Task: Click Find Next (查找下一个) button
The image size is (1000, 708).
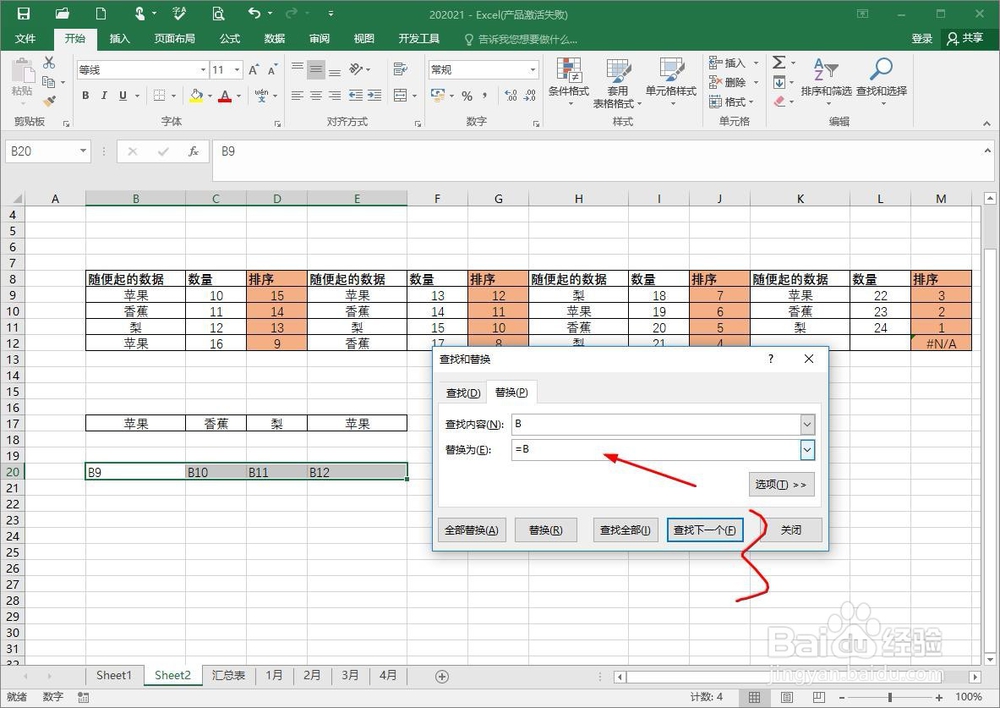Action: pos(705,530)
